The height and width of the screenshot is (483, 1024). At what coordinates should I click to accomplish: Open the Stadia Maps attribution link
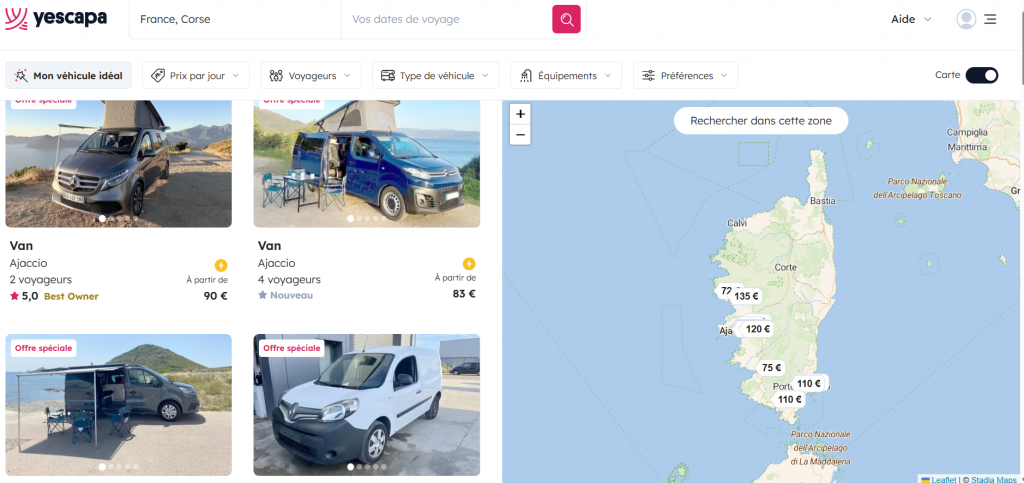coord(993,479)
